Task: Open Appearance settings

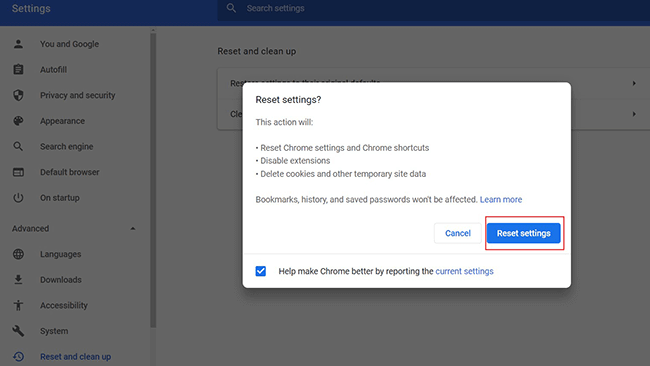Action: pos(62,121)
